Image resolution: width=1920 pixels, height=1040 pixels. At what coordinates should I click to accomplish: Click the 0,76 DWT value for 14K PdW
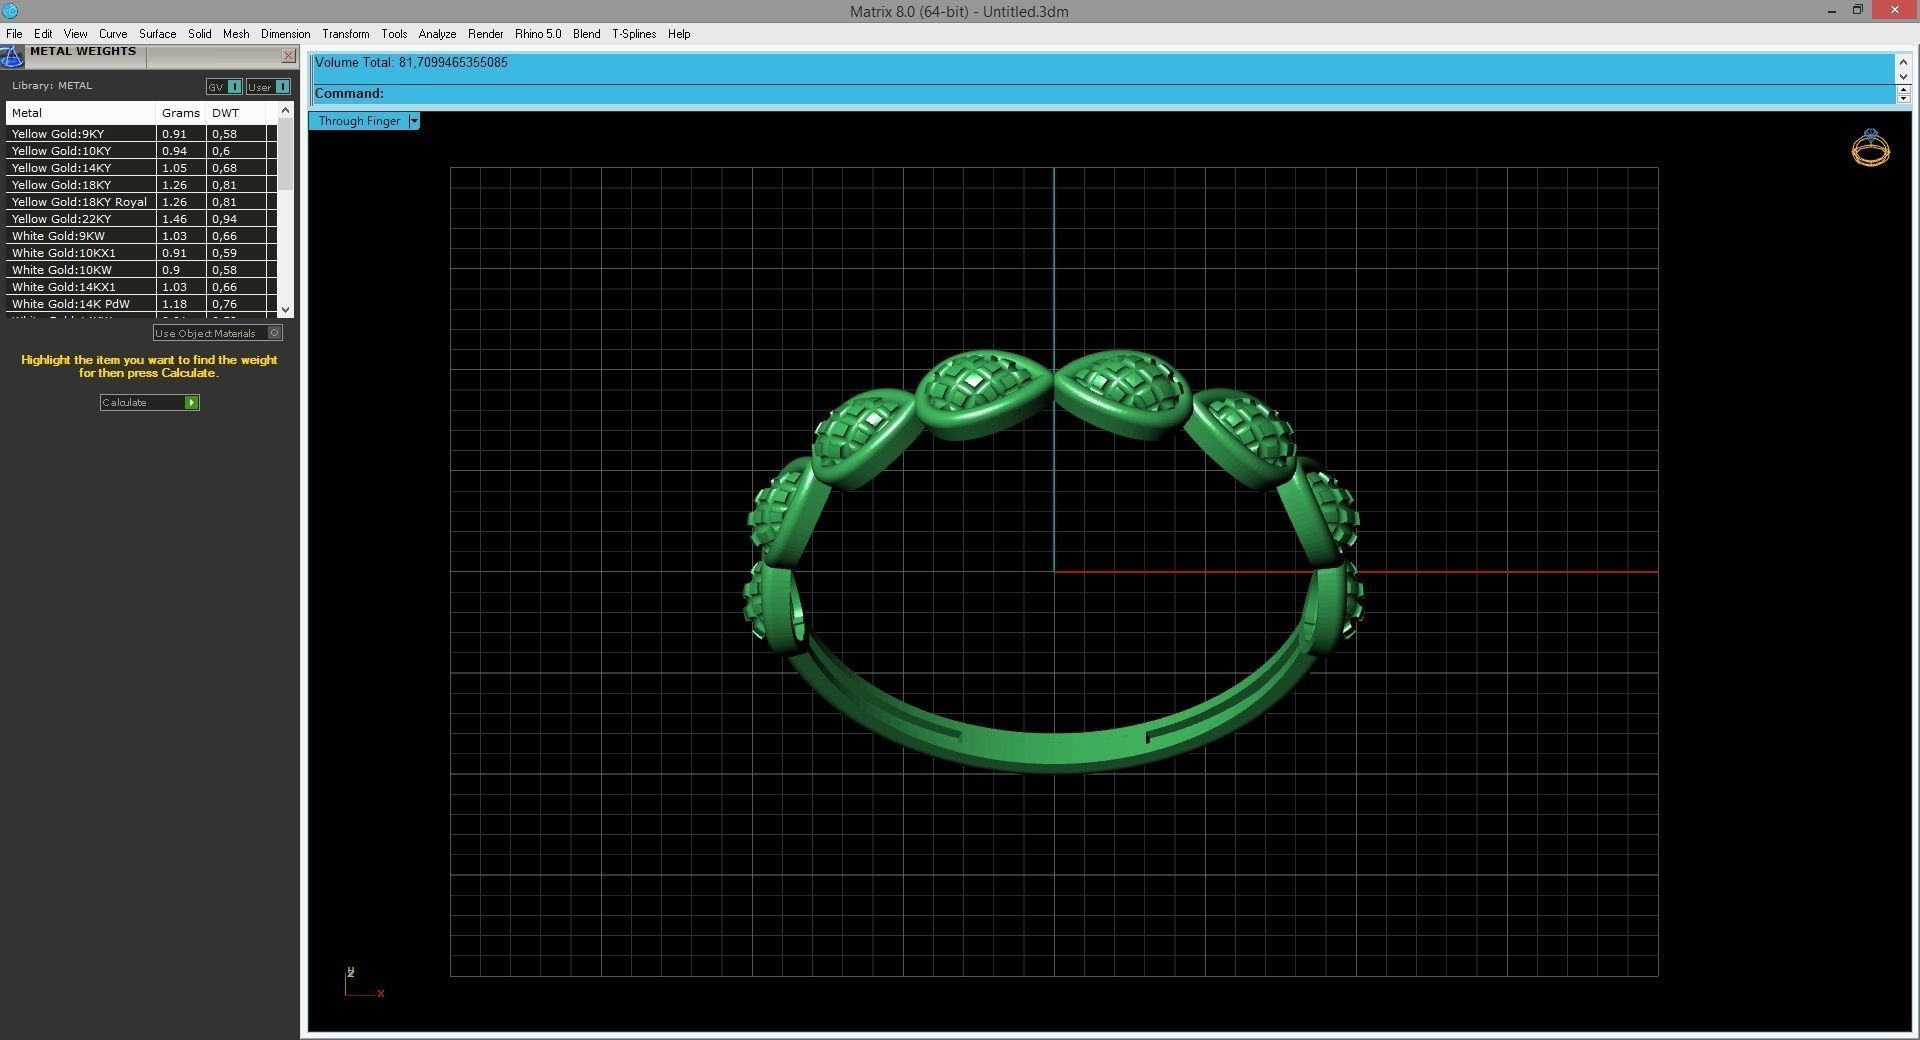point(224,304)
